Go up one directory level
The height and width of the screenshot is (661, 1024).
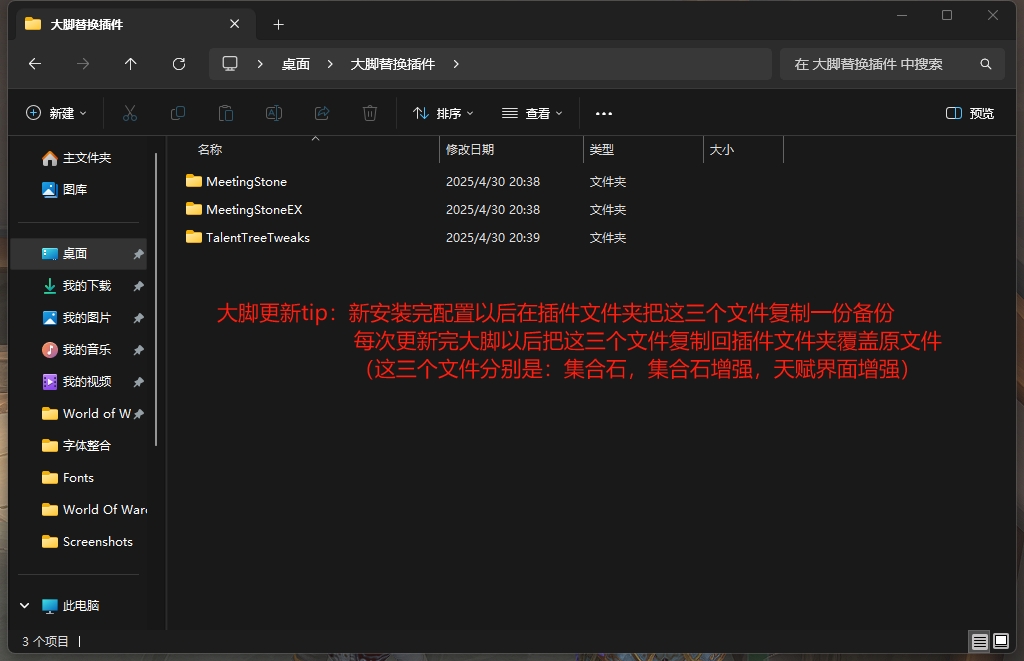pos(131,64)
